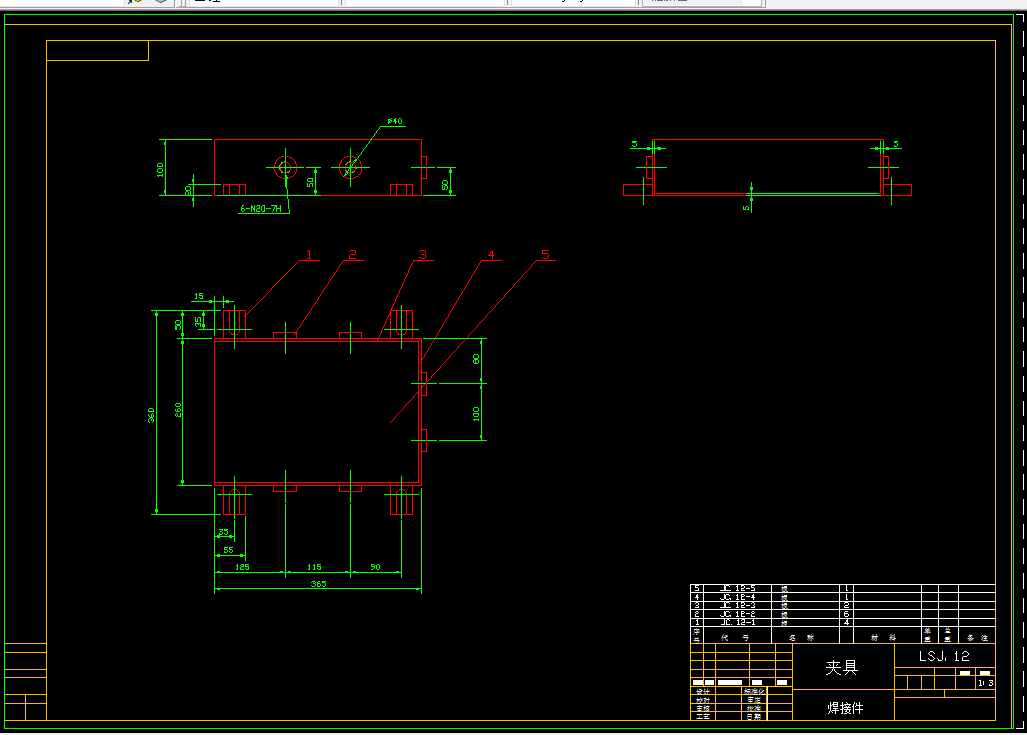Screen dimensions: 1027x735
Task: Select the 365 overall width dimension
Action: 318,584
